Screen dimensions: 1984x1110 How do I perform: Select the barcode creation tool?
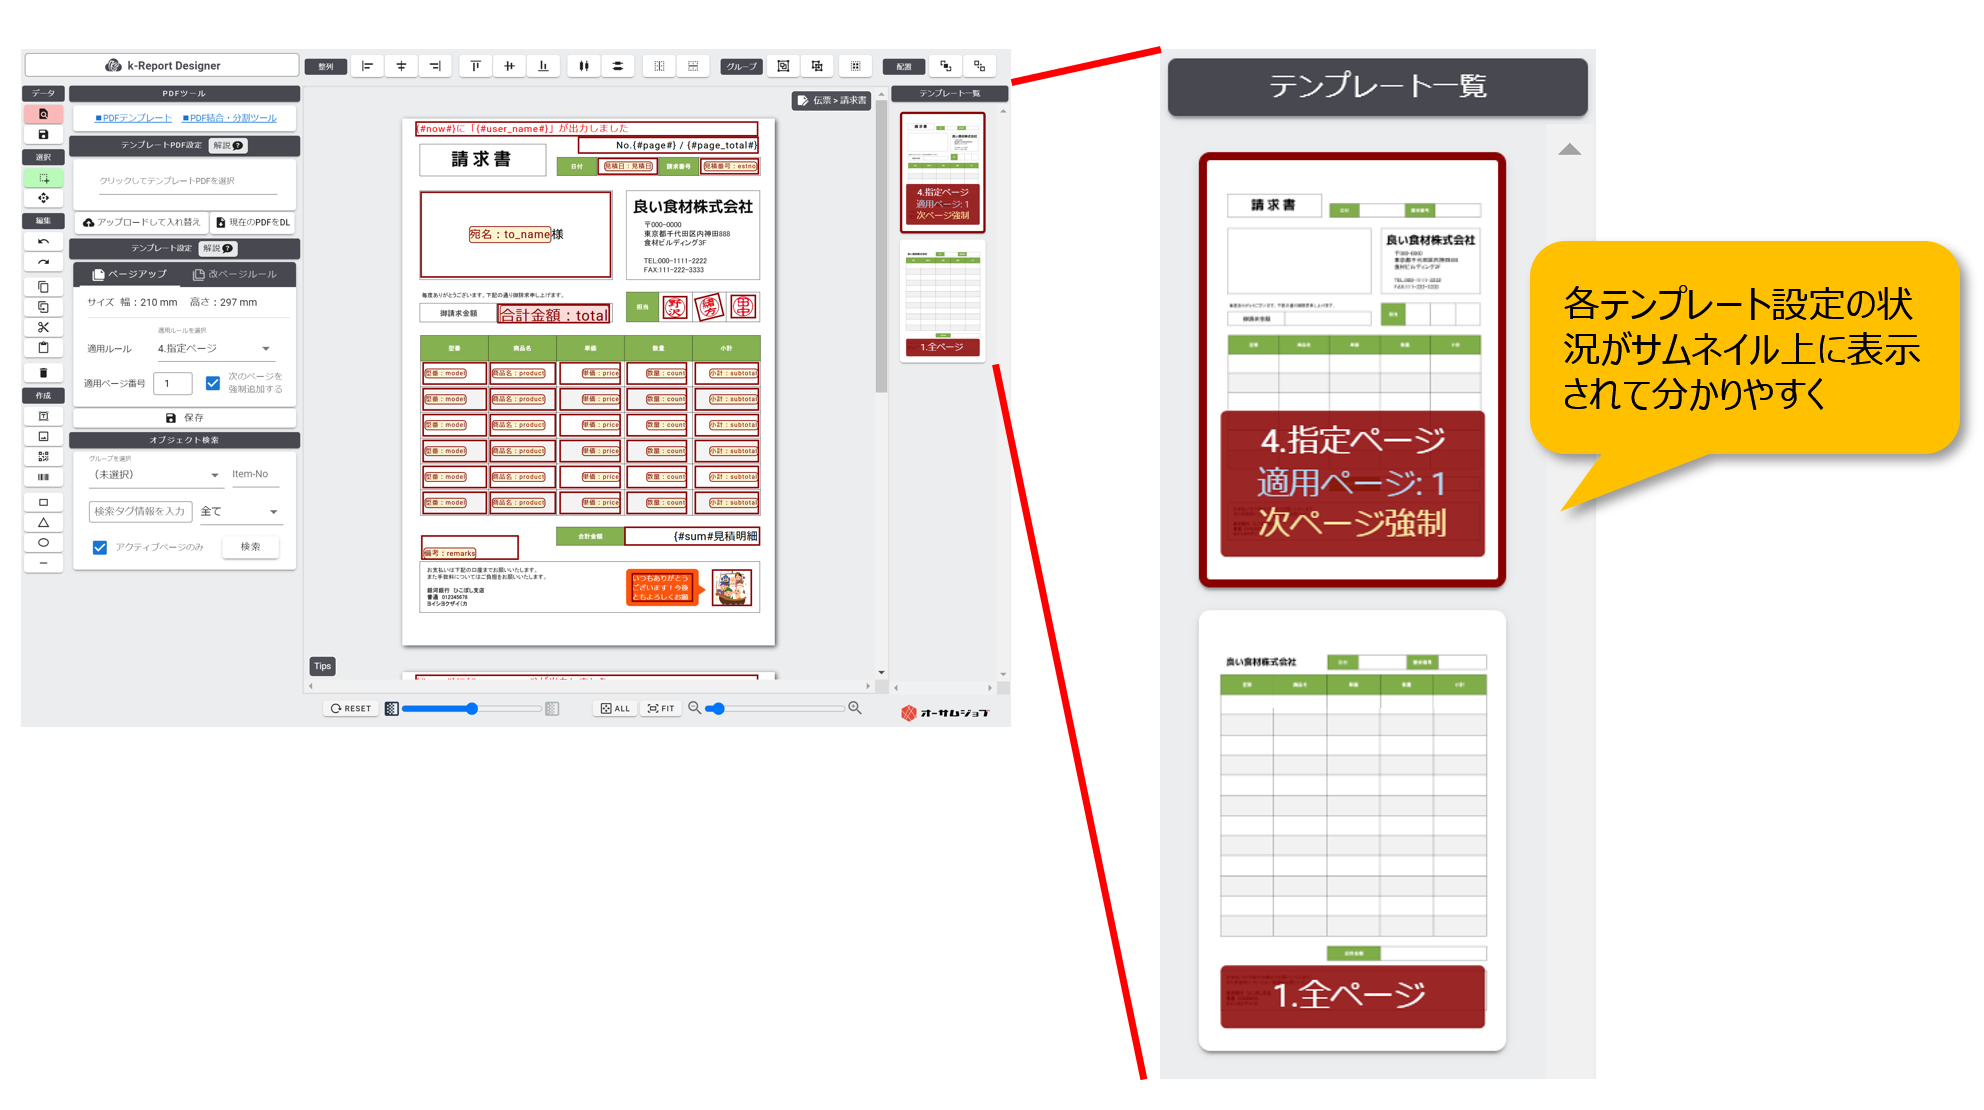43,477
